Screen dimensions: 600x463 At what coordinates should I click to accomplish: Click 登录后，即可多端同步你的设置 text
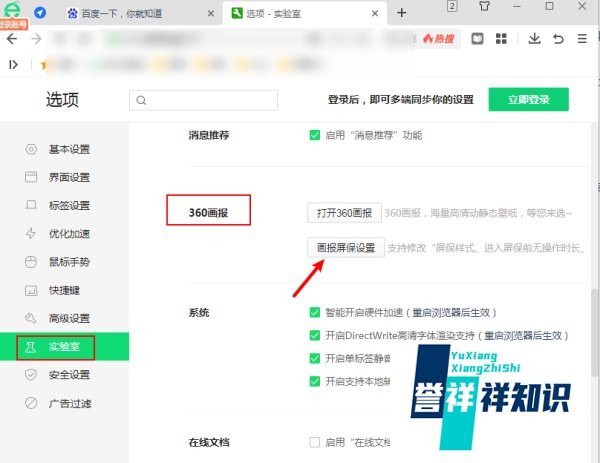click(401, 100)
